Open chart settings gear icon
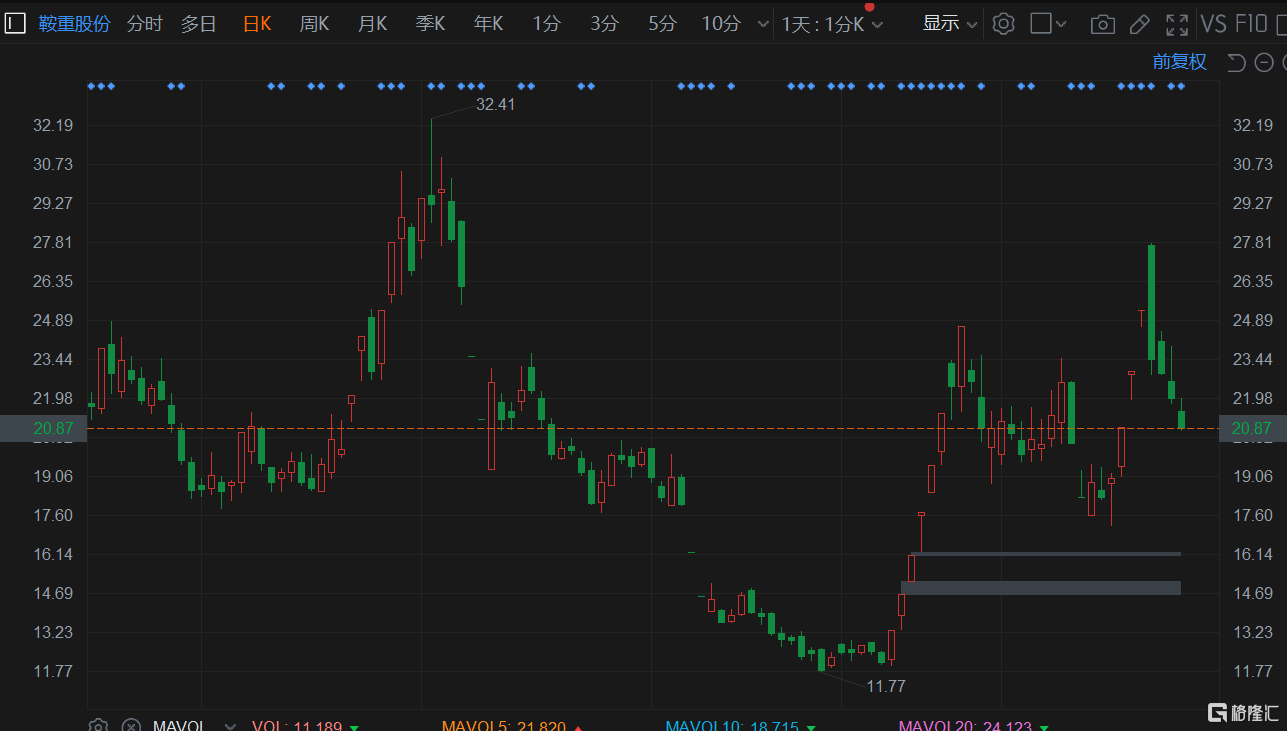Screen dimensions: 1287x731 click(1003, 24)
